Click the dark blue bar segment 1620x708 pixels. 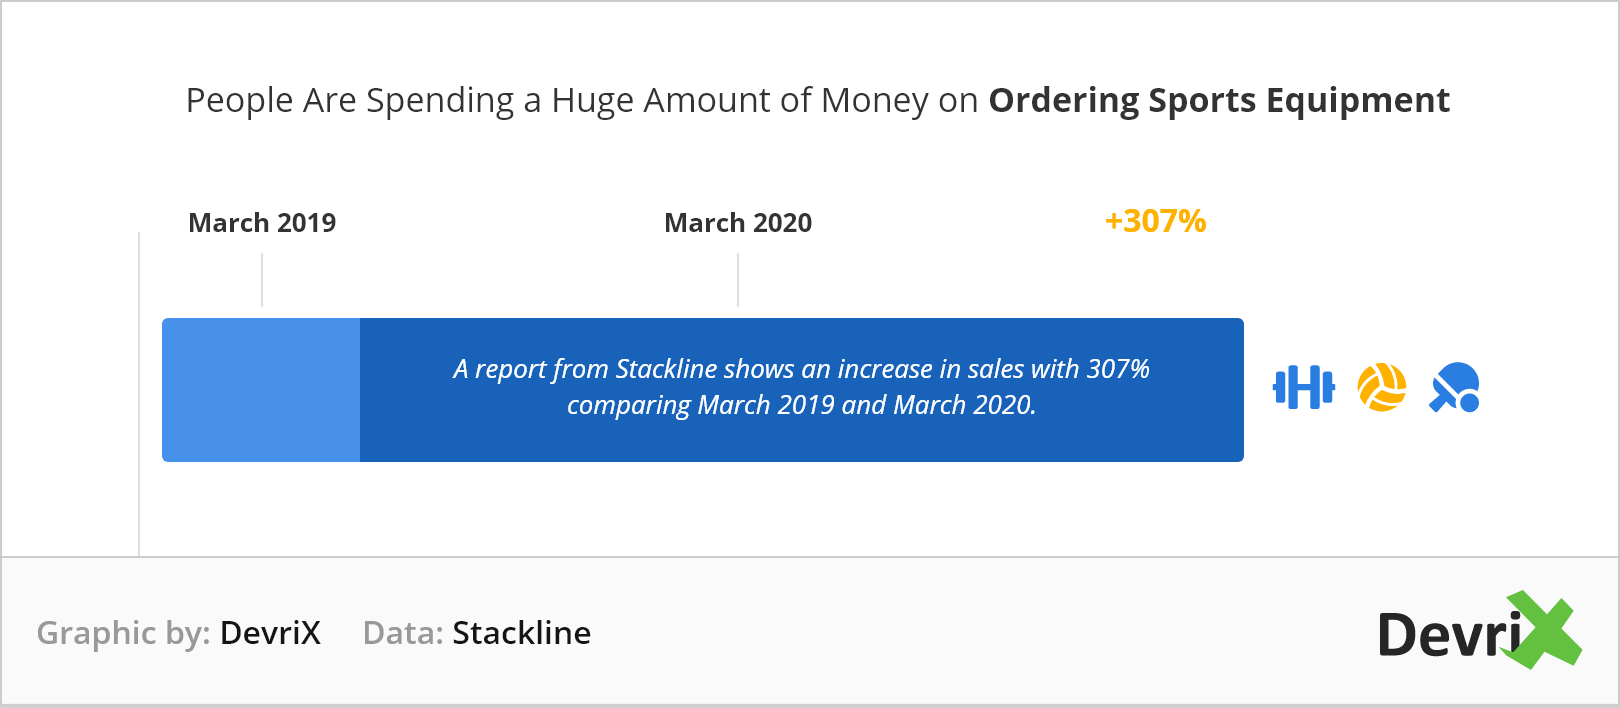pyautogui.click(x=802, y=390)
